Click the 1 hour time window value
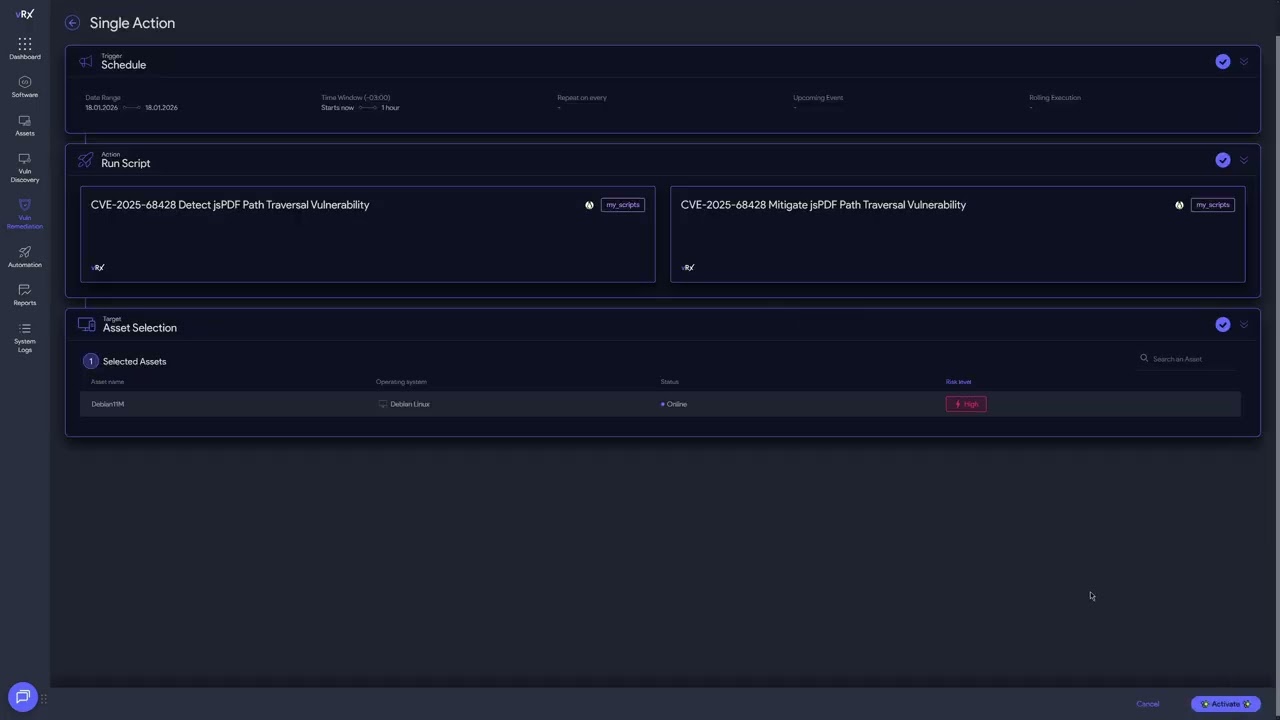 (x=390, y=108)
